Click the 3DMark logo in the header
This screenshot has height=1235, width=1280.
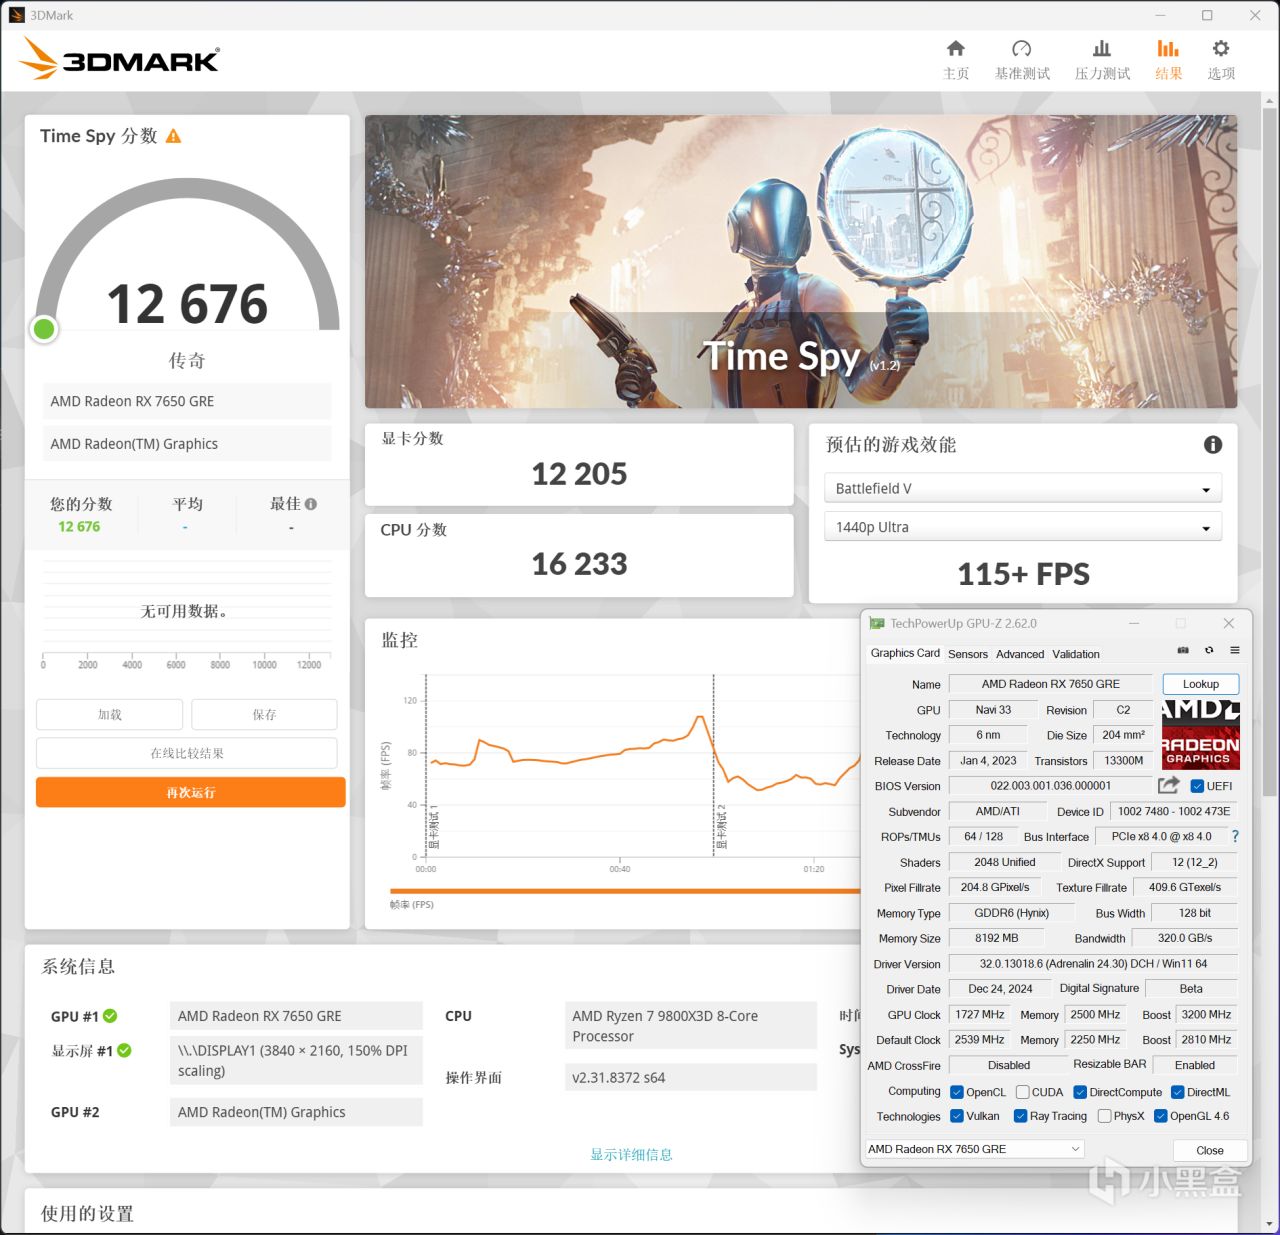coord(120,59)
